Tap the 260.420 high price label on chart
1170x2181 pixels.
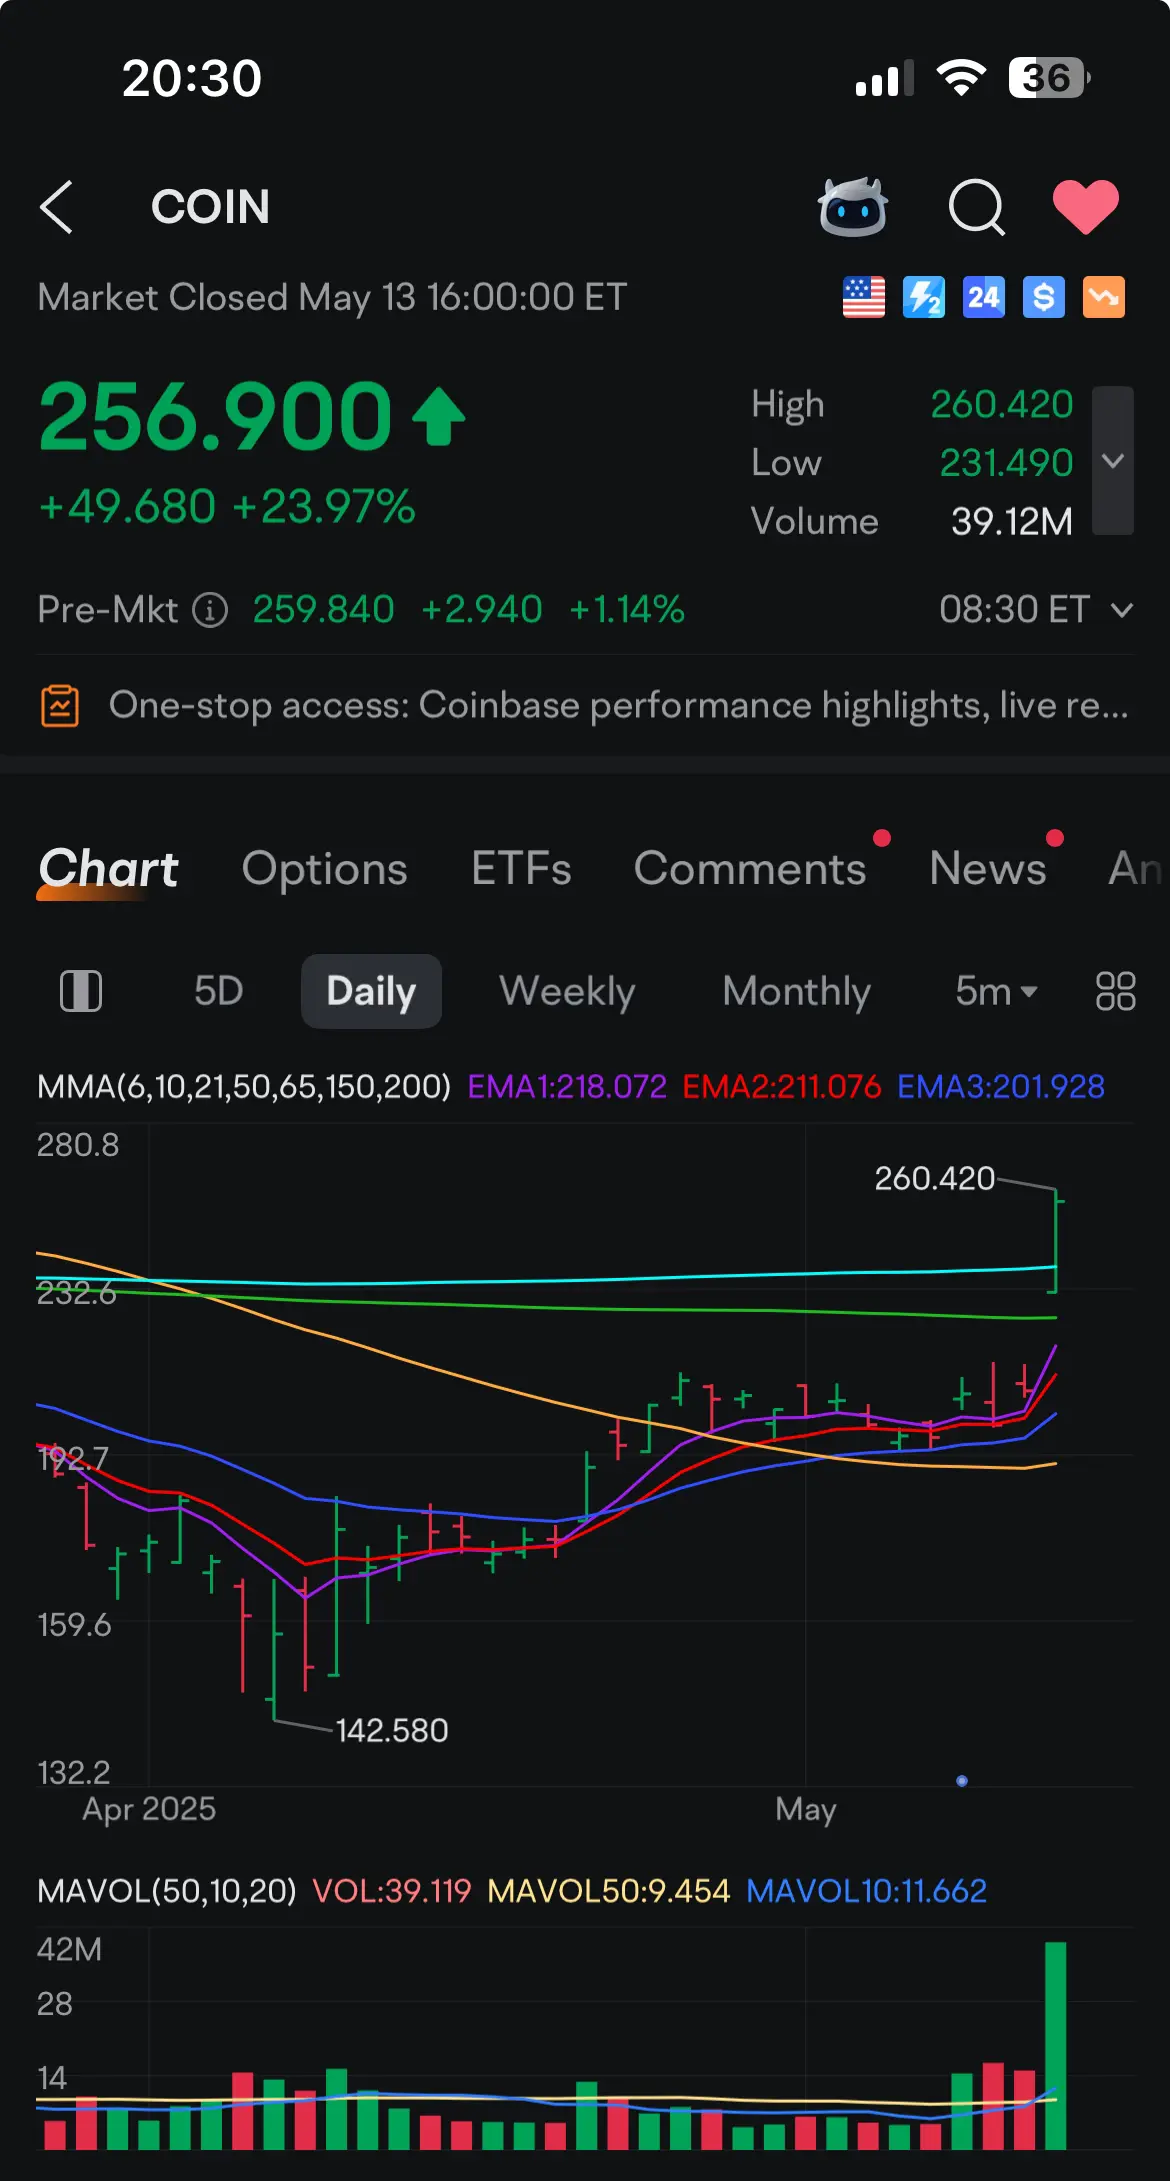pyautogui.click(x=935, y=1178)
